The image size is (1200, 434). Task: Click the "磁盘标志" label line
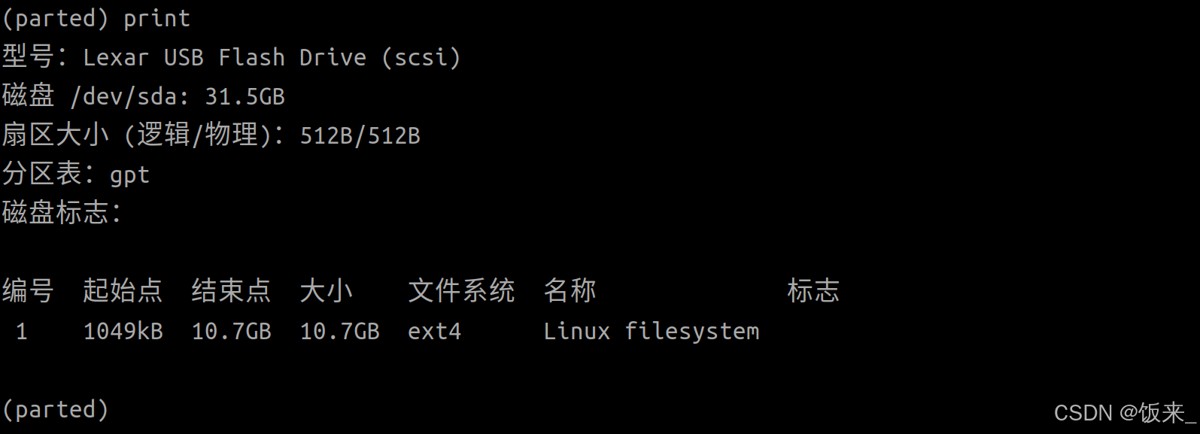(60, 212)
